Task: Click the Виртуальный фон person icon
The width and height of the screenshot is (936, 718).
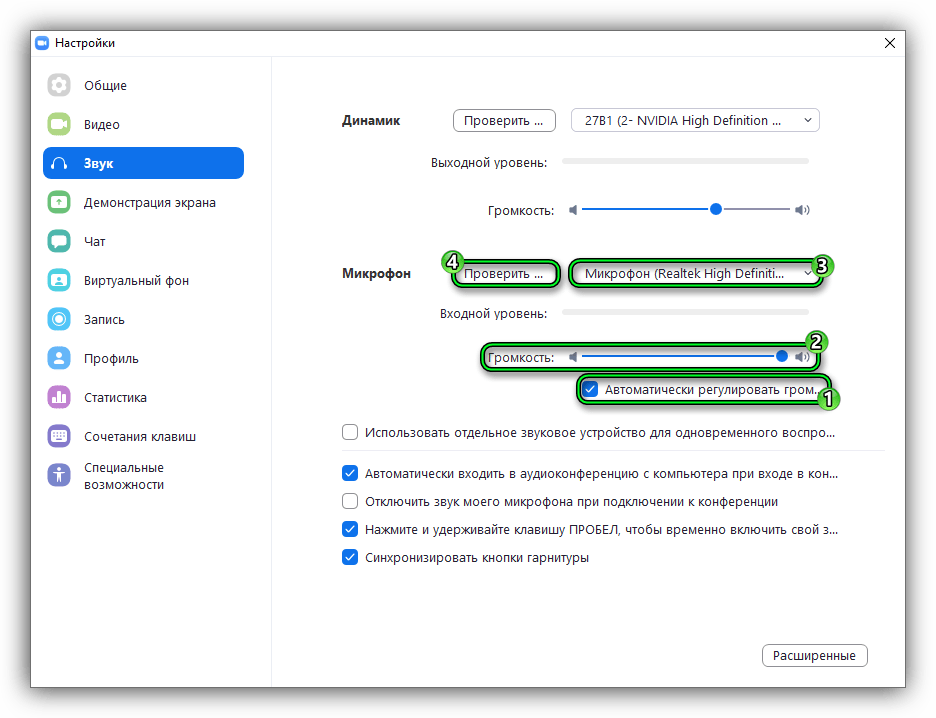Action: pyautogui.click(x=58, y=281)
